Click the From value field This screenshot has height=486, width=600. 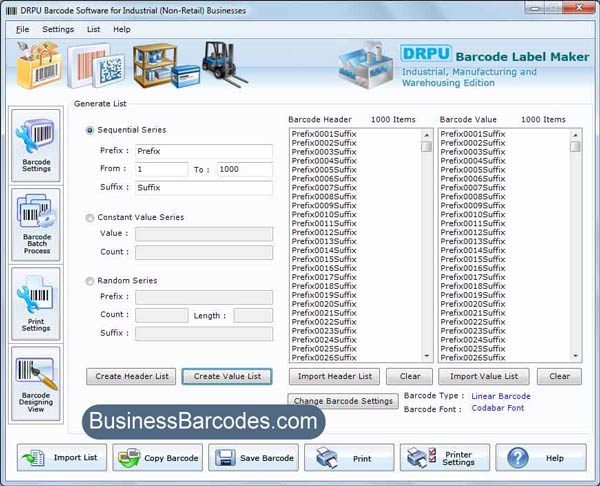(161, 169)
